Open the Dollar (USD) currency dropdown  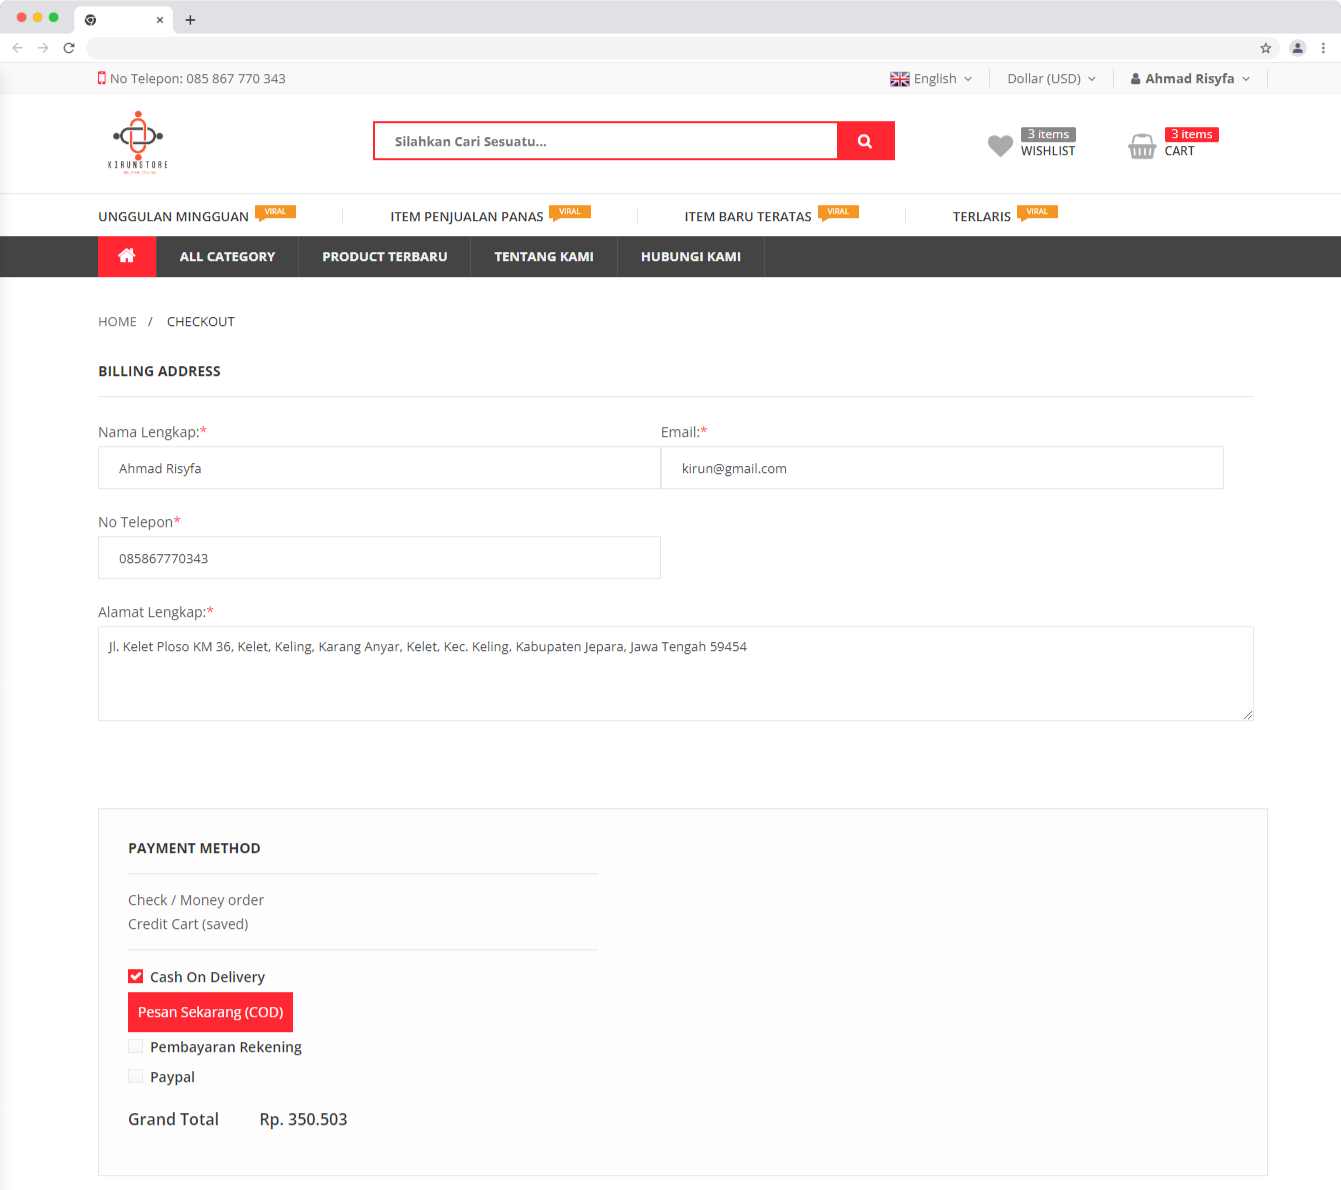pos(1051,79)
